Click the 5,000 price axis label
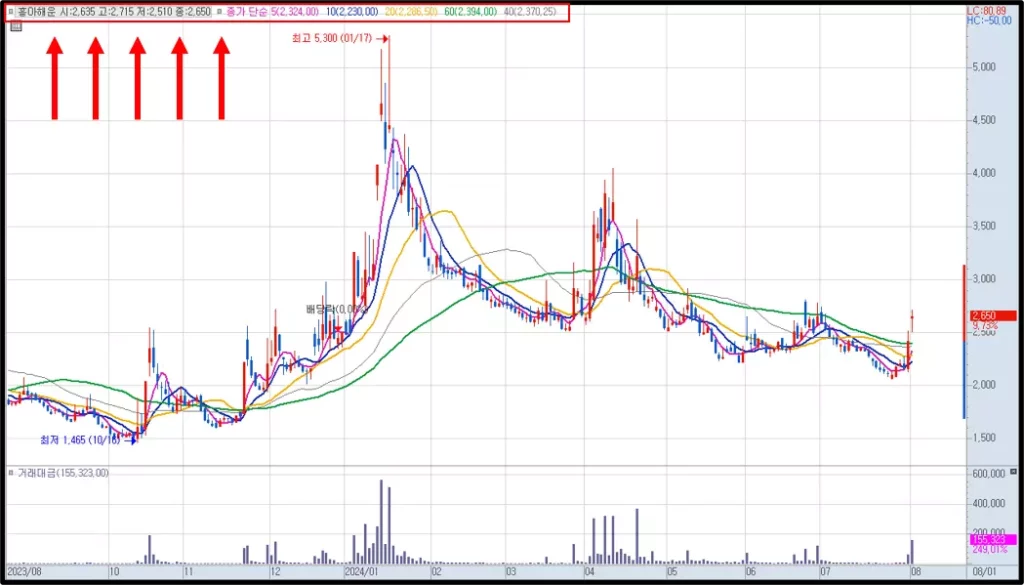The height and width of the screenshot is (585, 1024). coord(984,67)
